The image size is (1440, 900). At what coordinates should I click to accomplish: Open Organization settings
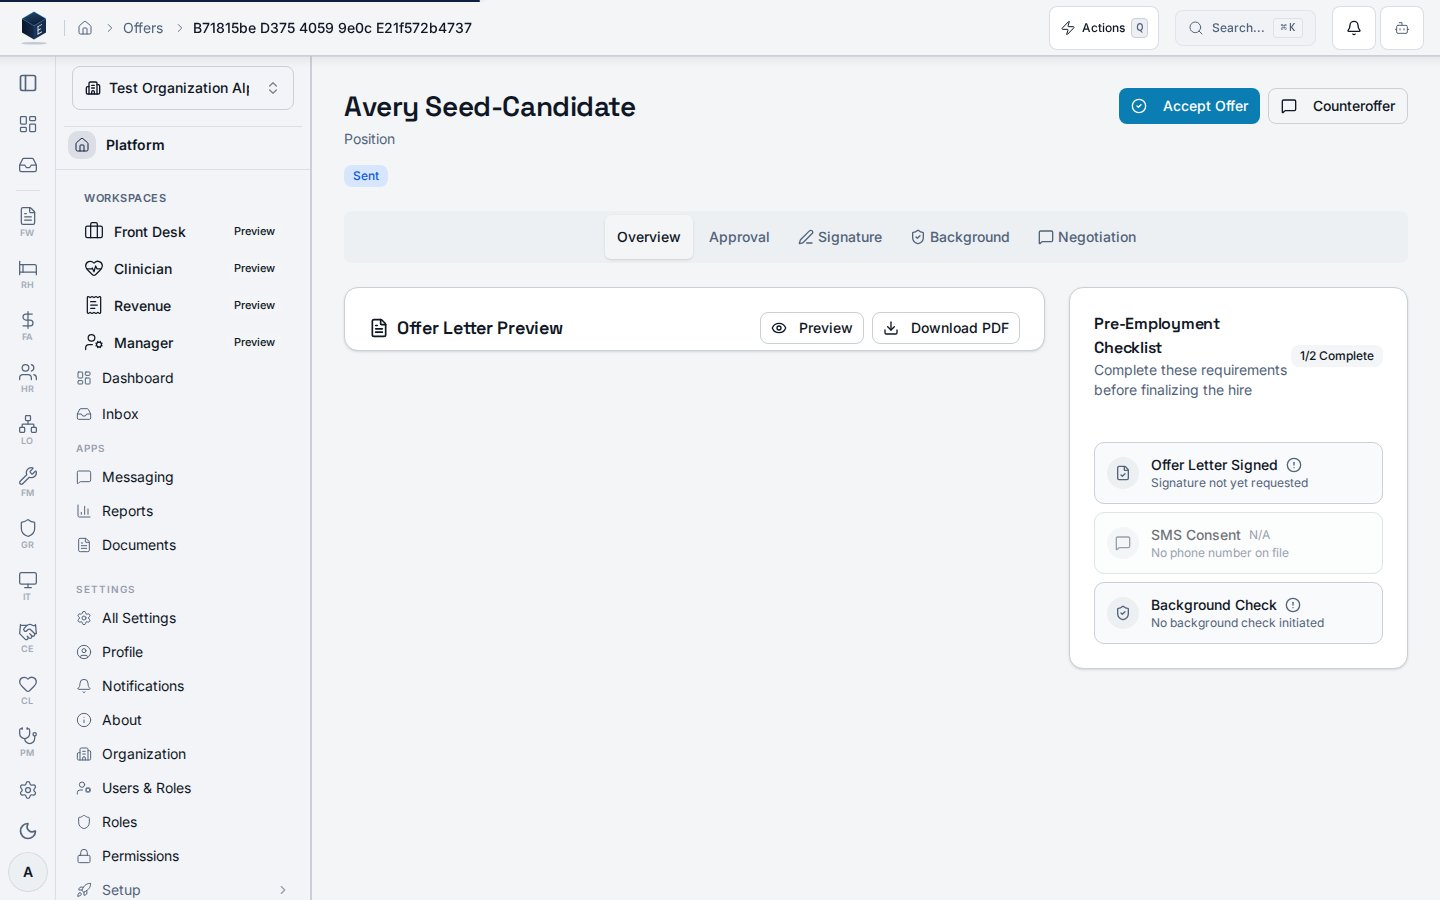[181, 754]
